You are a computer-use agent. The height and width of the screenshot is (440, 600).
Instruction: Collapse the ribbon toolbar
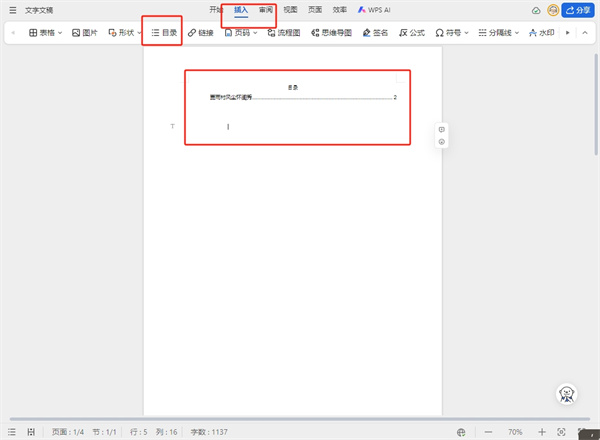pyautogui.click(x=585, y=33)
